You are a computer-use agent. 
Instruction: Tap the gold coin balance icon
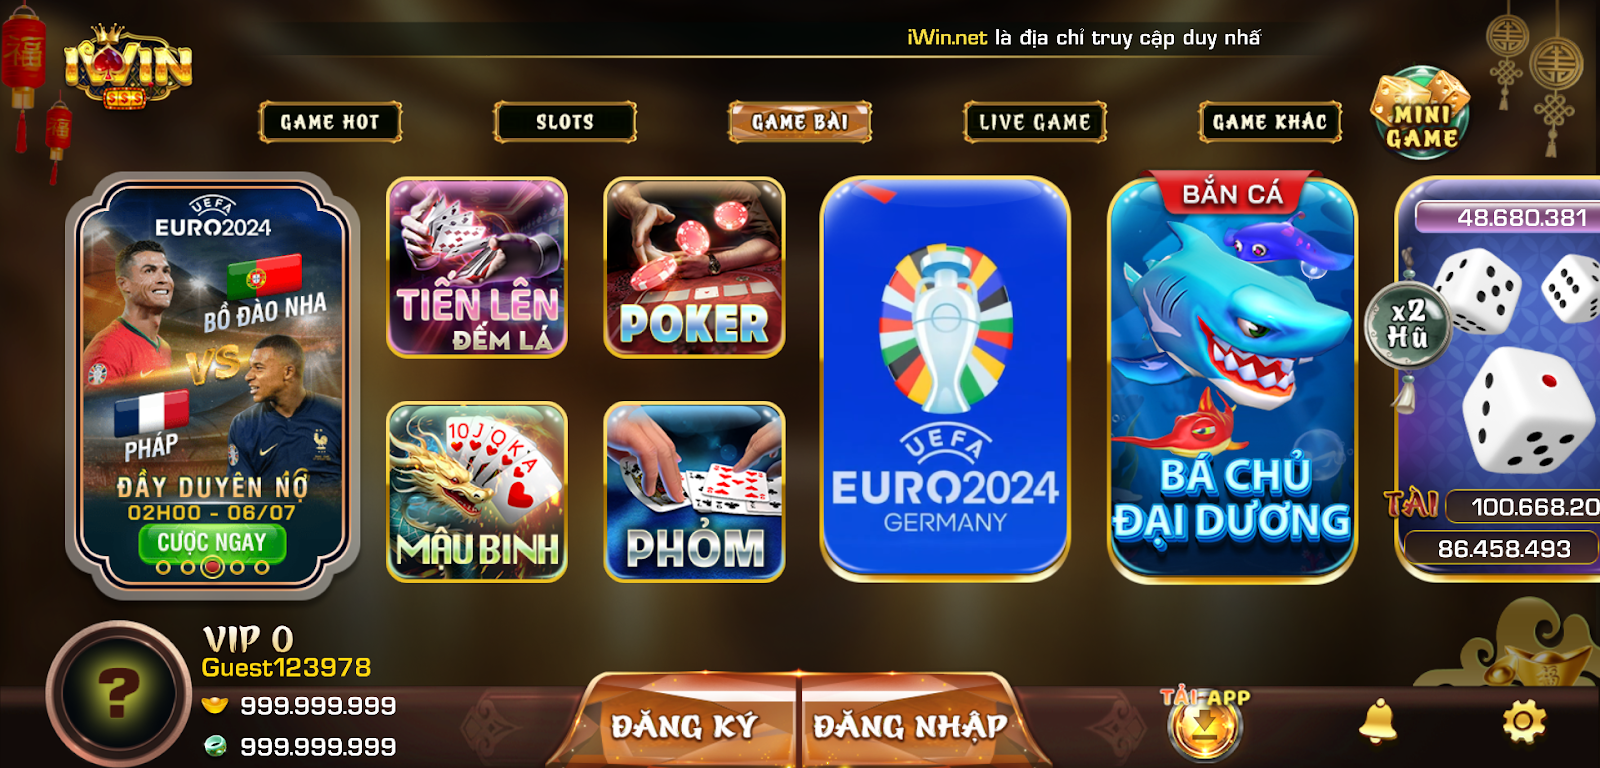coord(215,705)
